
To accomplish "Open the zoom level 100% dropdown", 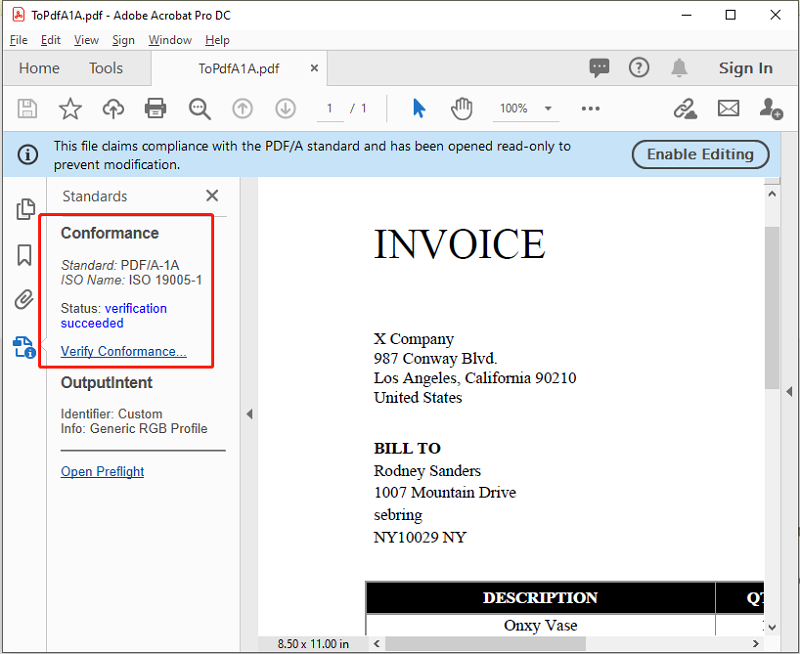I will pos(525,108).
